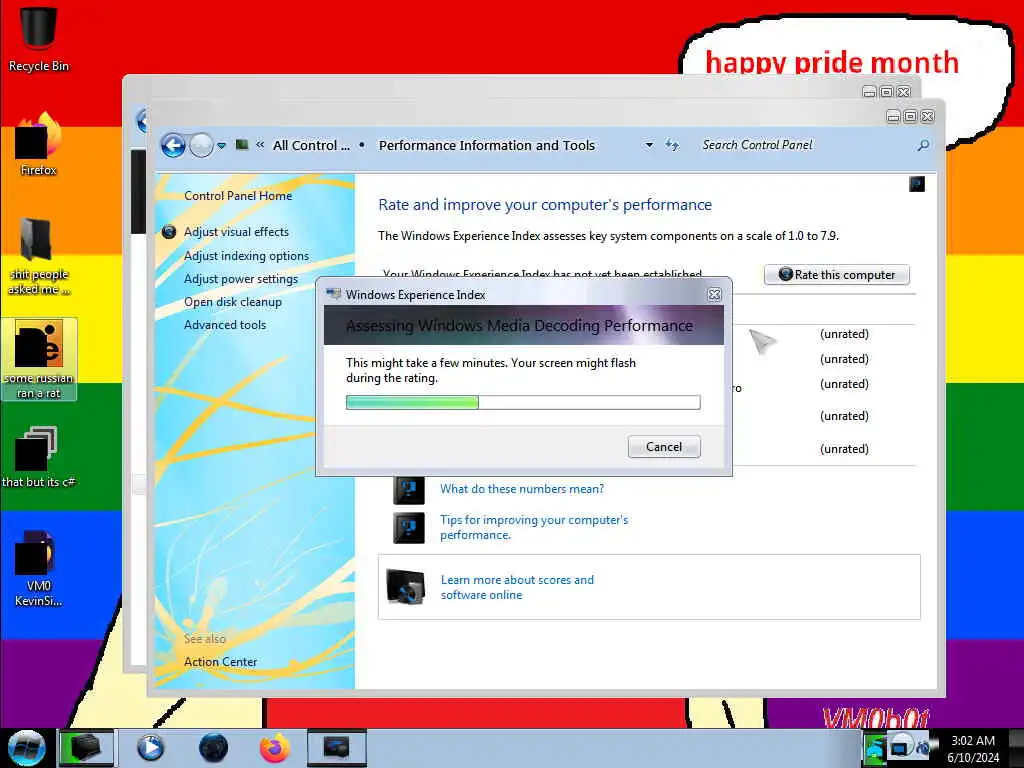Refresh the Control Panel page
The image size is (1024, 768).
(672, 145)
